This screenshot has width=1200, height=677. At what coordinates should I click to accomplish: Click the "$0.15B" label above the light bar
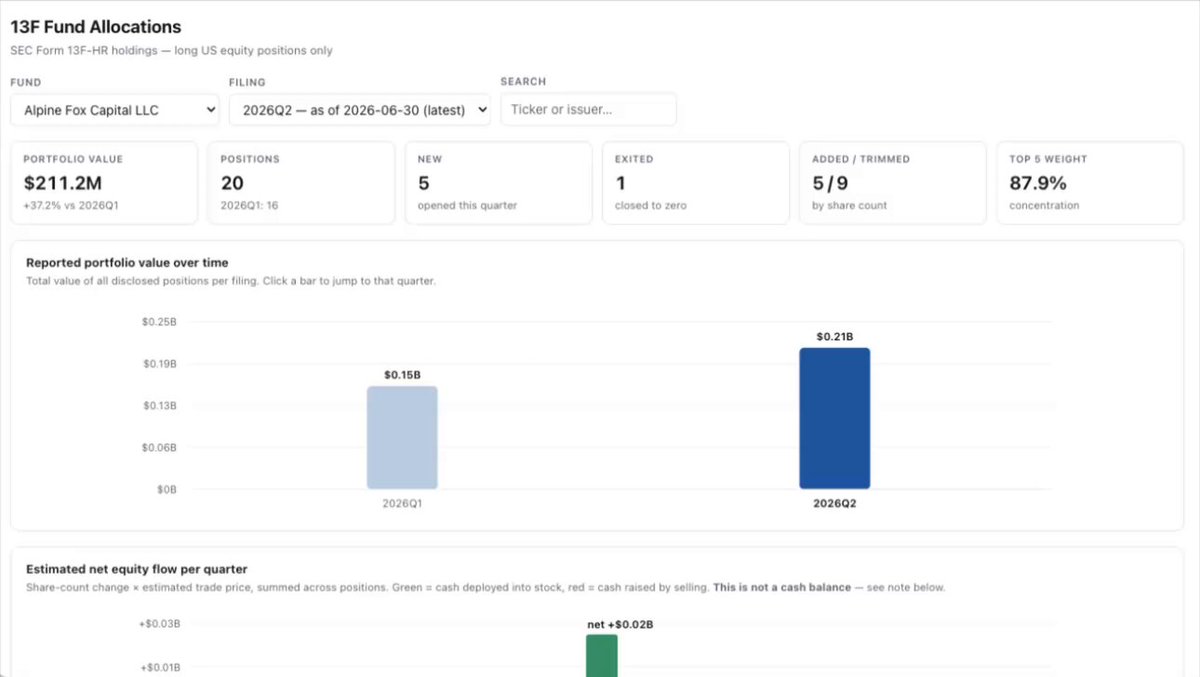pos(402,375)
